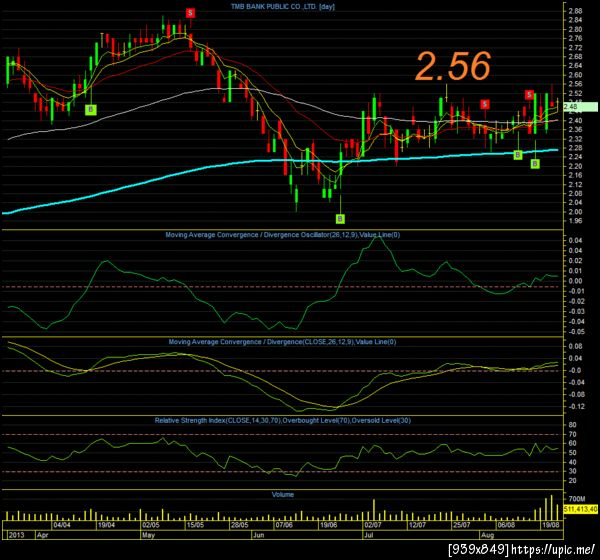Click the 28/05 date label
The width and height of the screenshot is (600, 560).
click(x=240, y=525)
